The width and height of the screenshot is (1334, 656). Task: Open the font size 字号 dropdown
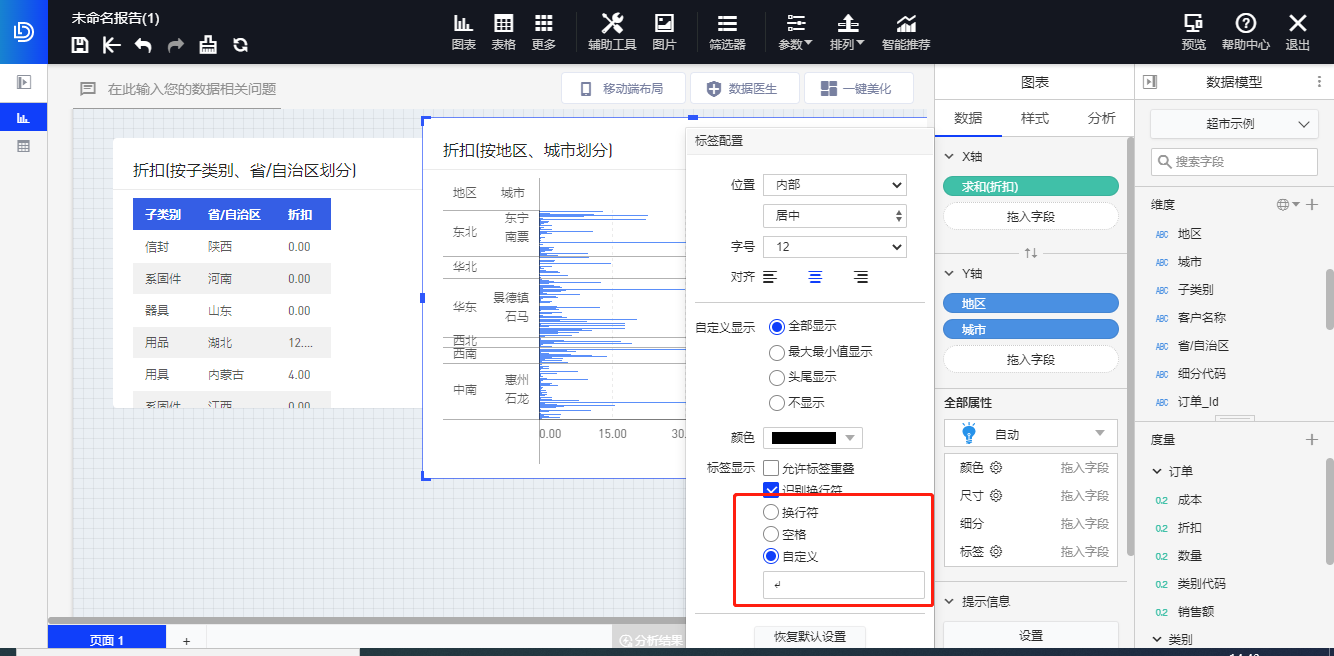point(835,246)
